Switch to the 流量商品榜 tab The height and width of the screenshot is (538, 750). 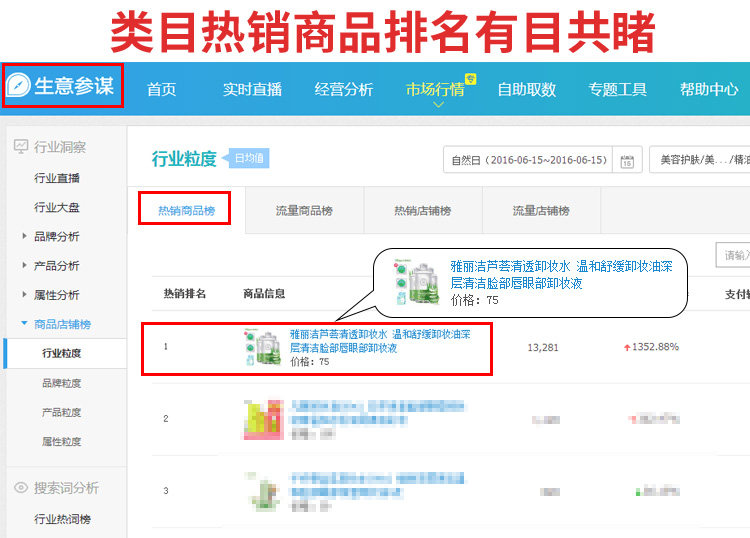[304, 210]
